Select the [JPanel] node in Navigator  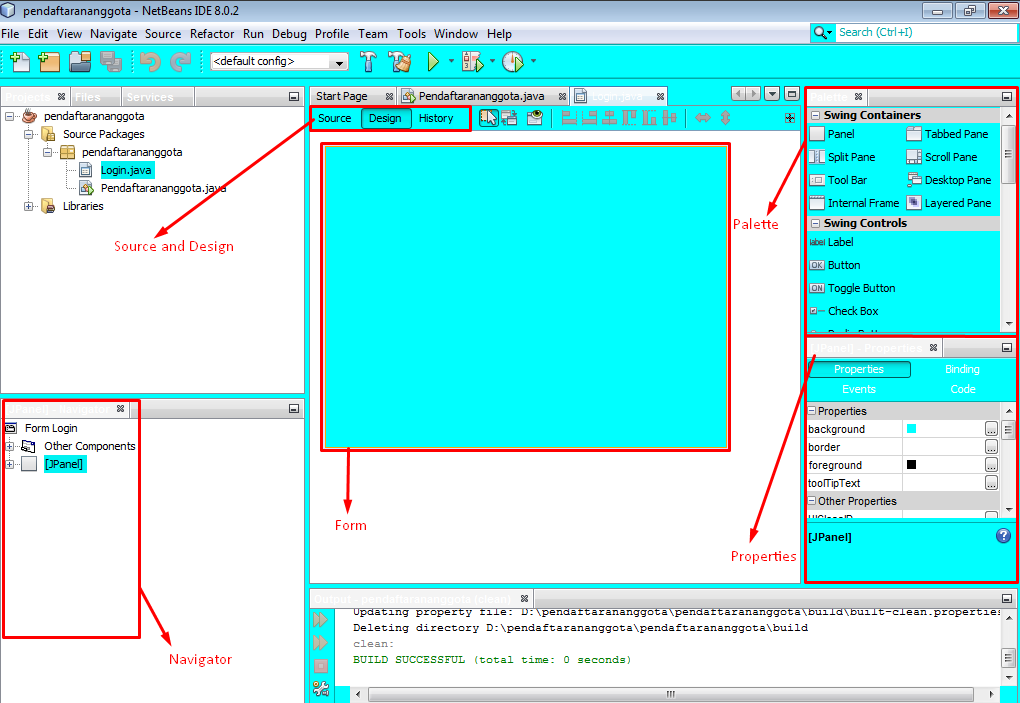pyautogui.click(x=64, y=464)
